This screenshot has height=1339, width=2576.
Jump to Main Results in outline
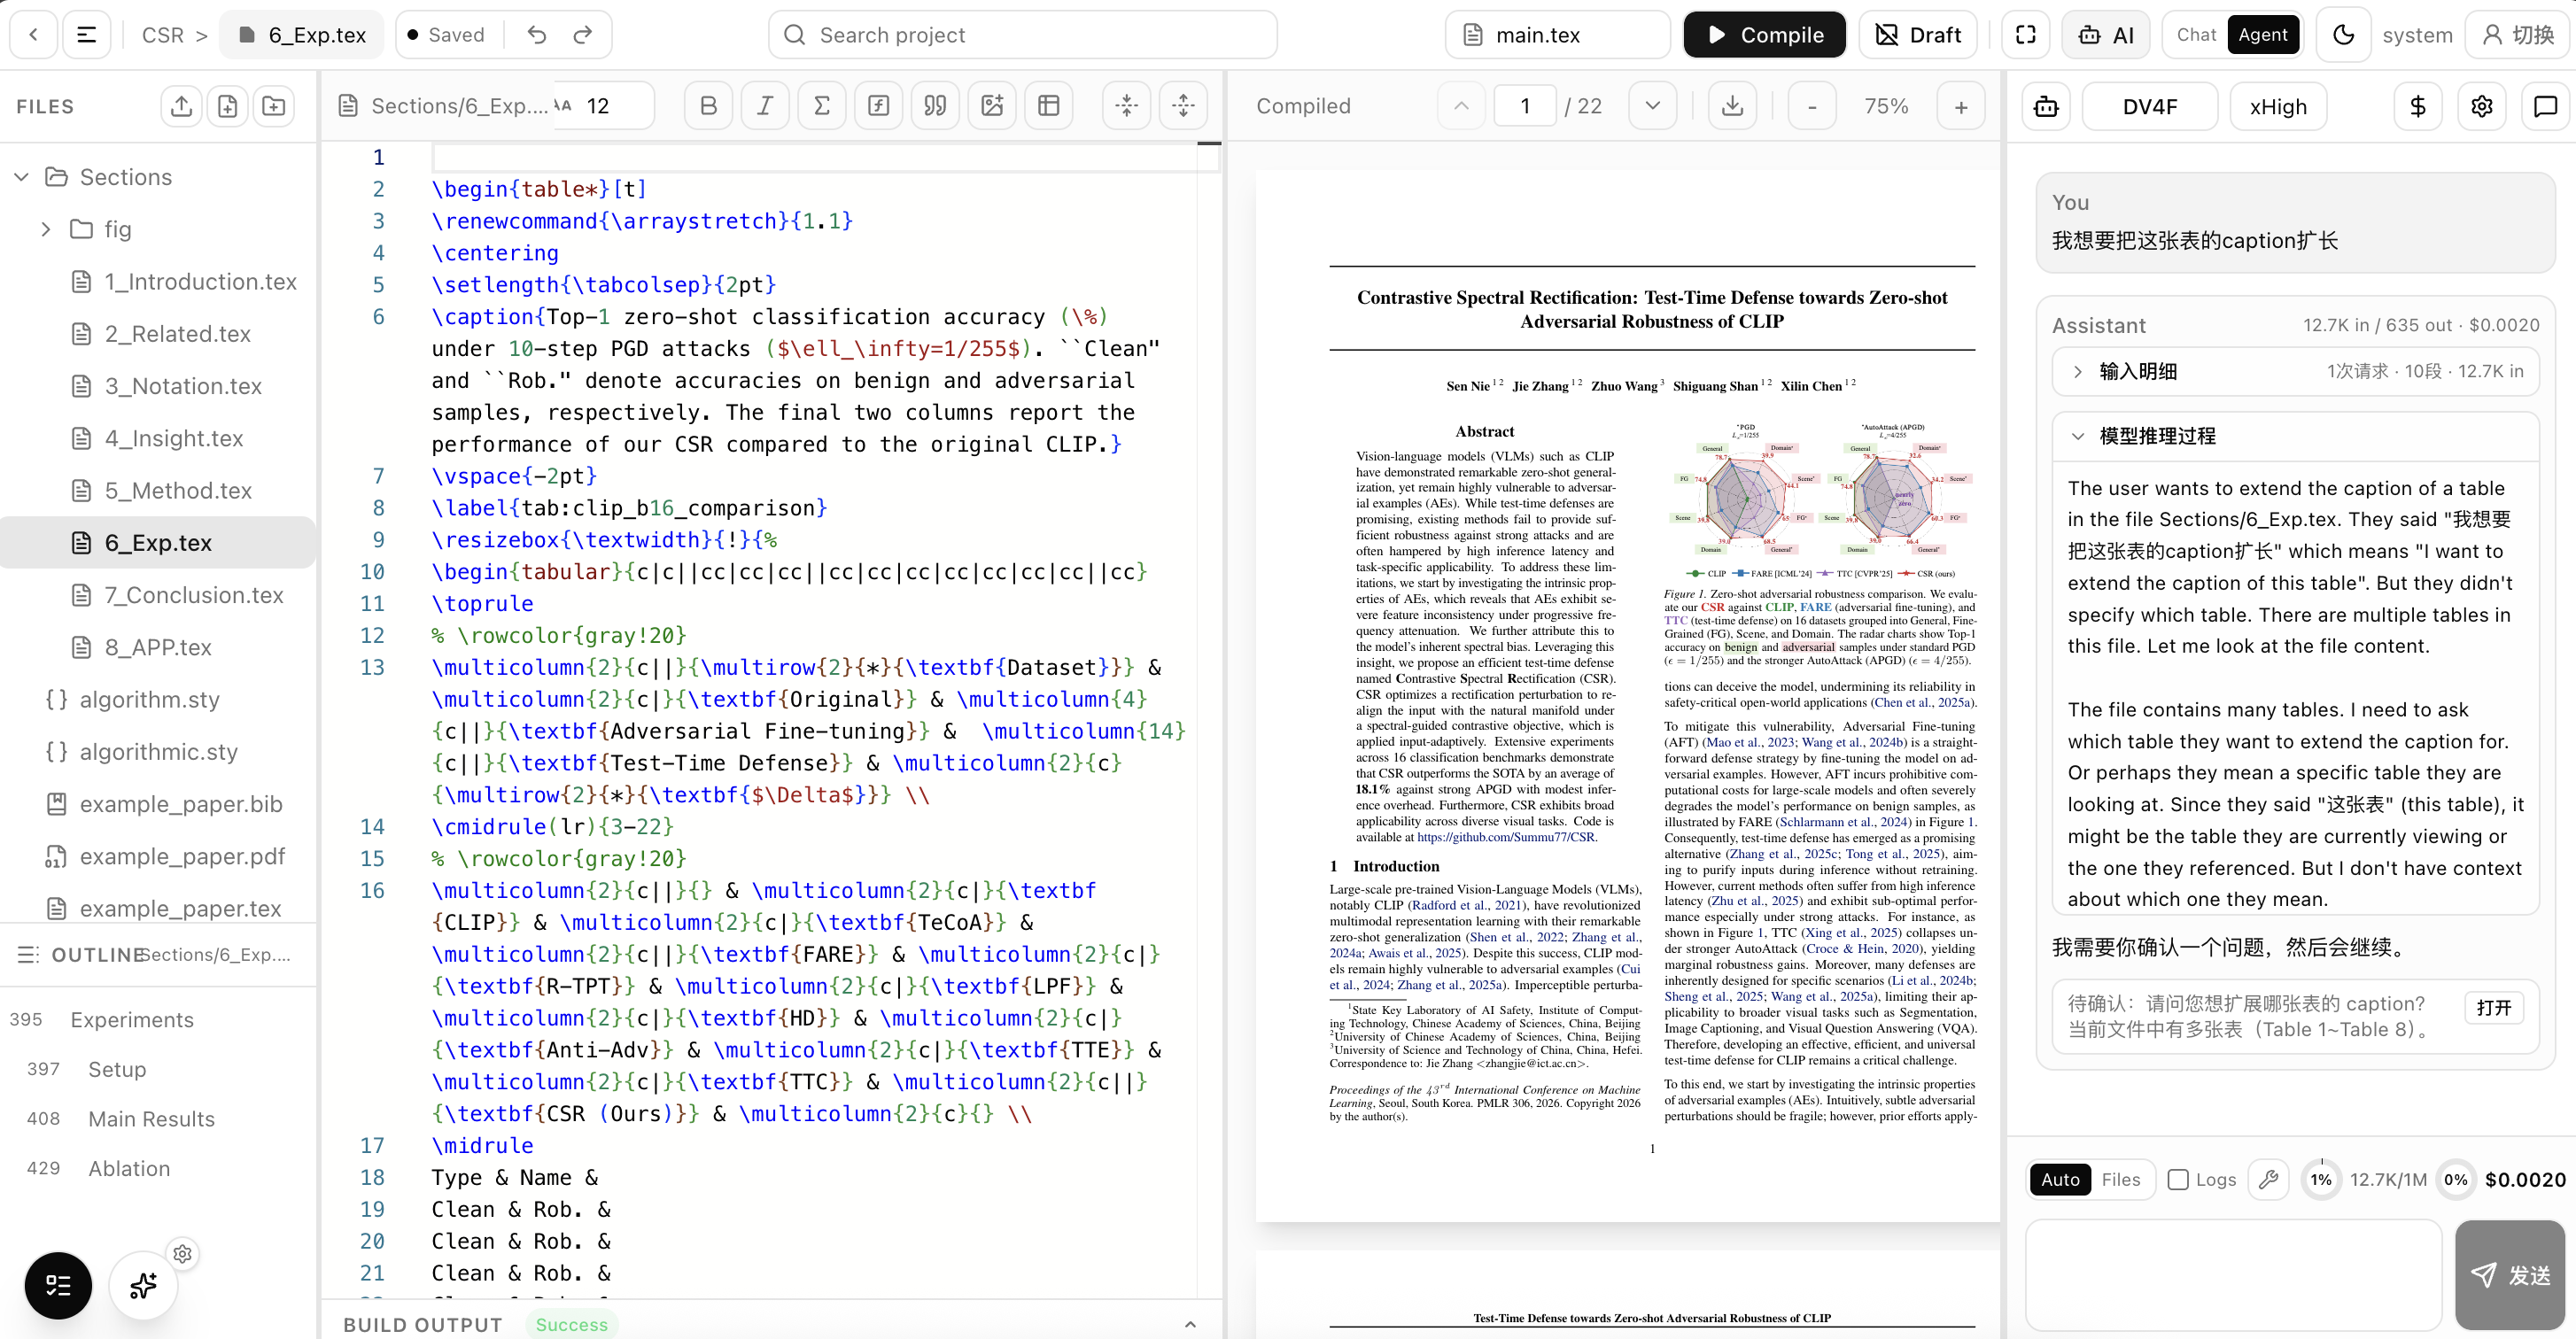click(152, 1119)
